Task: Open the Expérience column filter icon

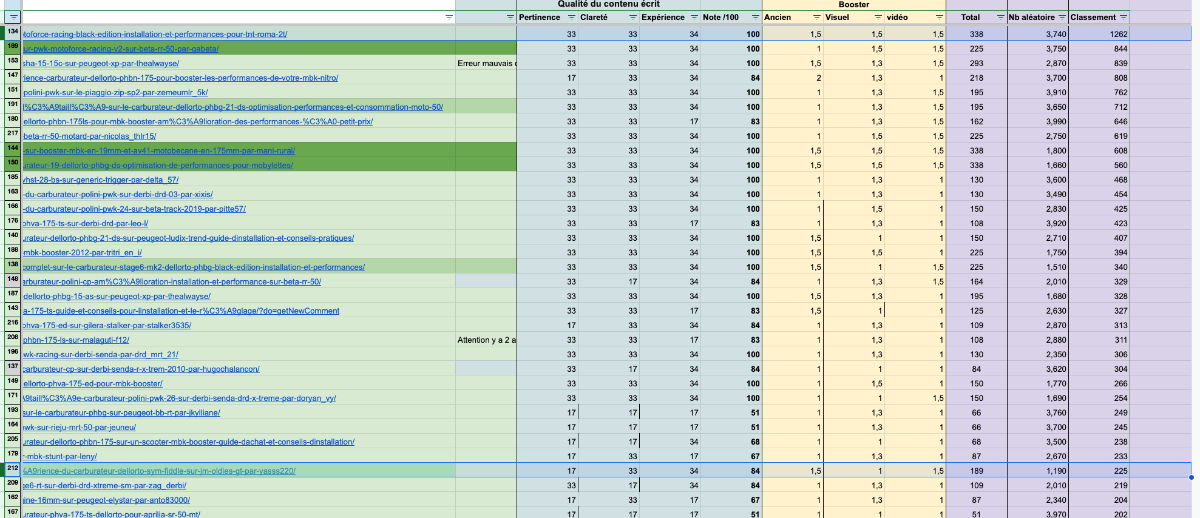Action: point(692,17)
